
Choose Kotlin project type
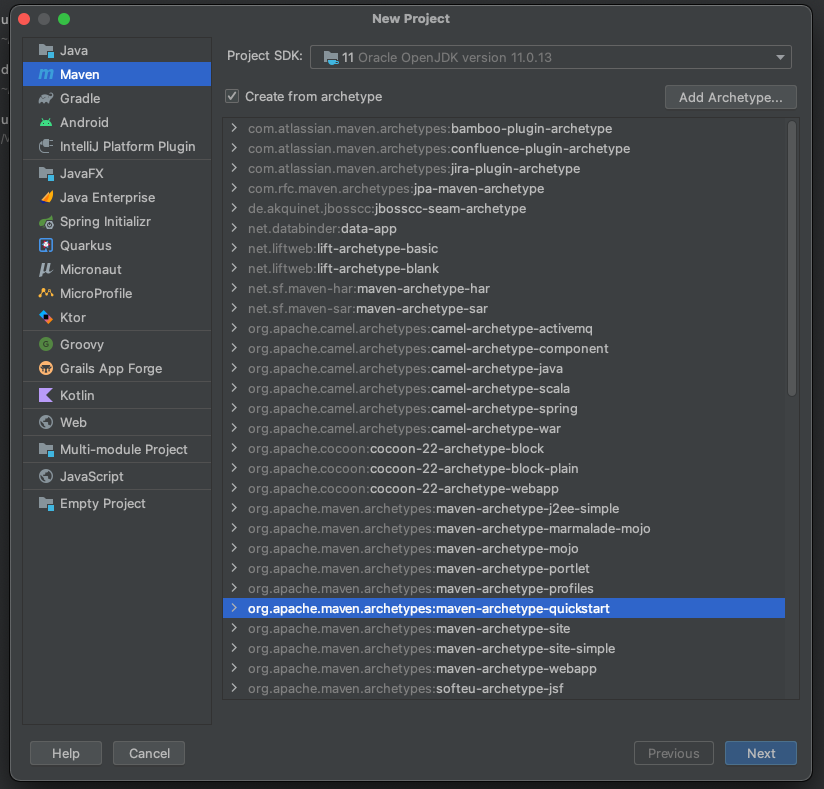(117, 395)
